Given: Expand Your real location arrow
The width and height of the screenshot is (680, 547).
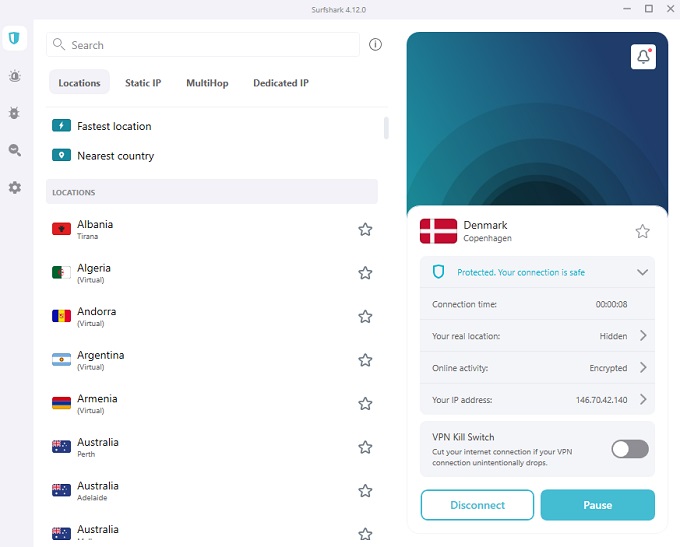Looking at the screenshot, I should pos(643,335).
